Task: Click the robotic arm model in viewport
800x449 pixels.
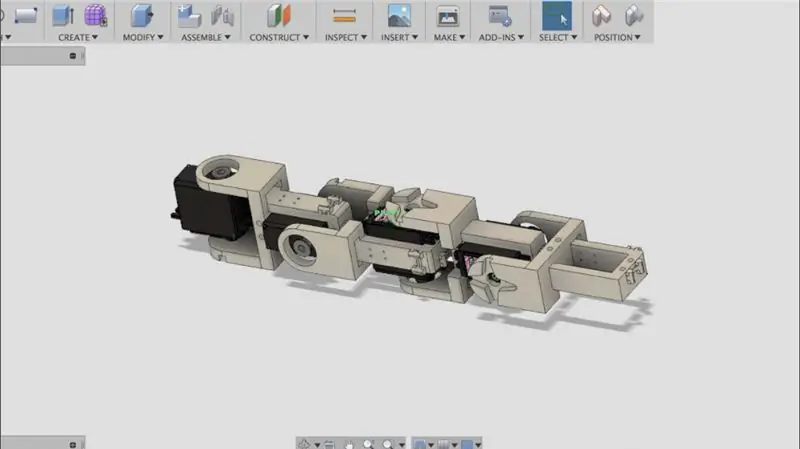Action: click(x=408, y=235)
